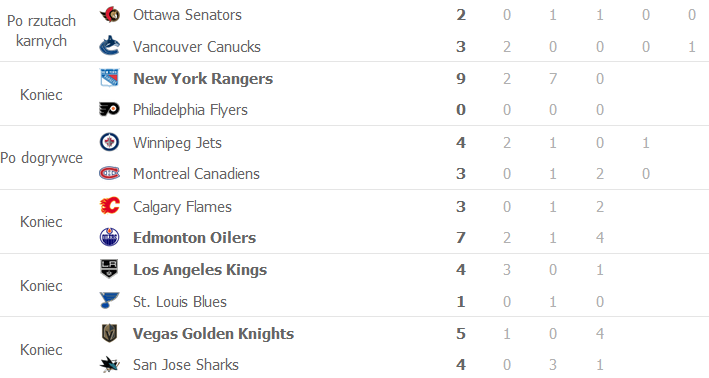Click the Montreal Canadiens logo

(109, 174)
